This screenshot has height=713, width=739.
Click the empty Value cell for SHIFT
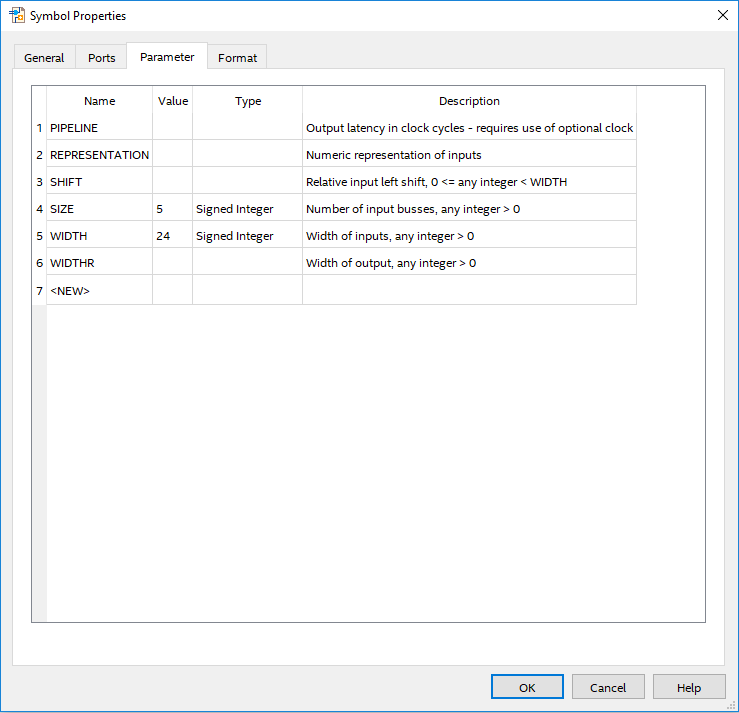pos(172,181)
